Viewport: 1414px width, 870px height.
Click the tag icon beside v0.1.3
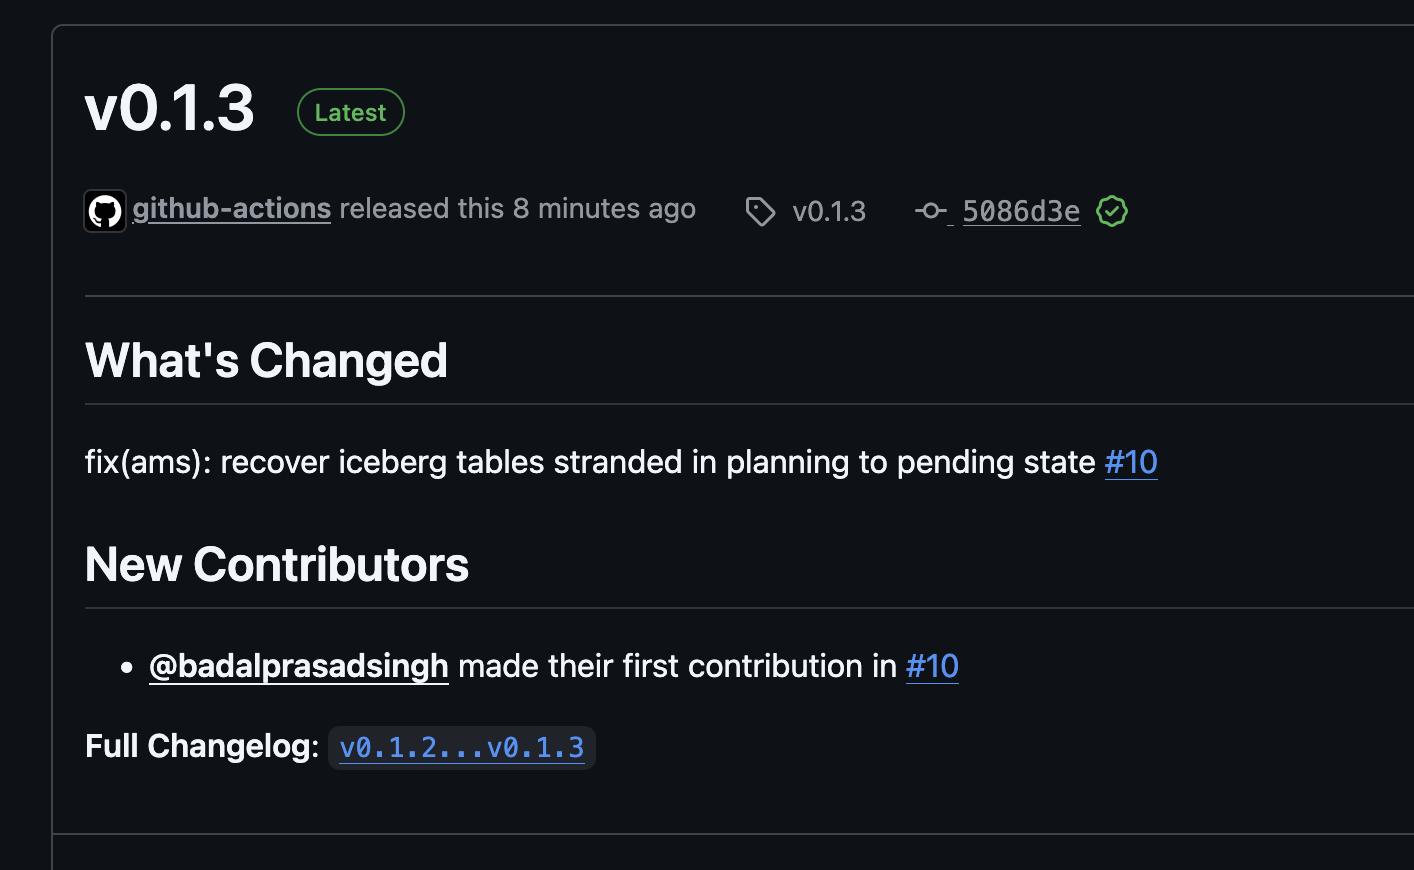760,211
